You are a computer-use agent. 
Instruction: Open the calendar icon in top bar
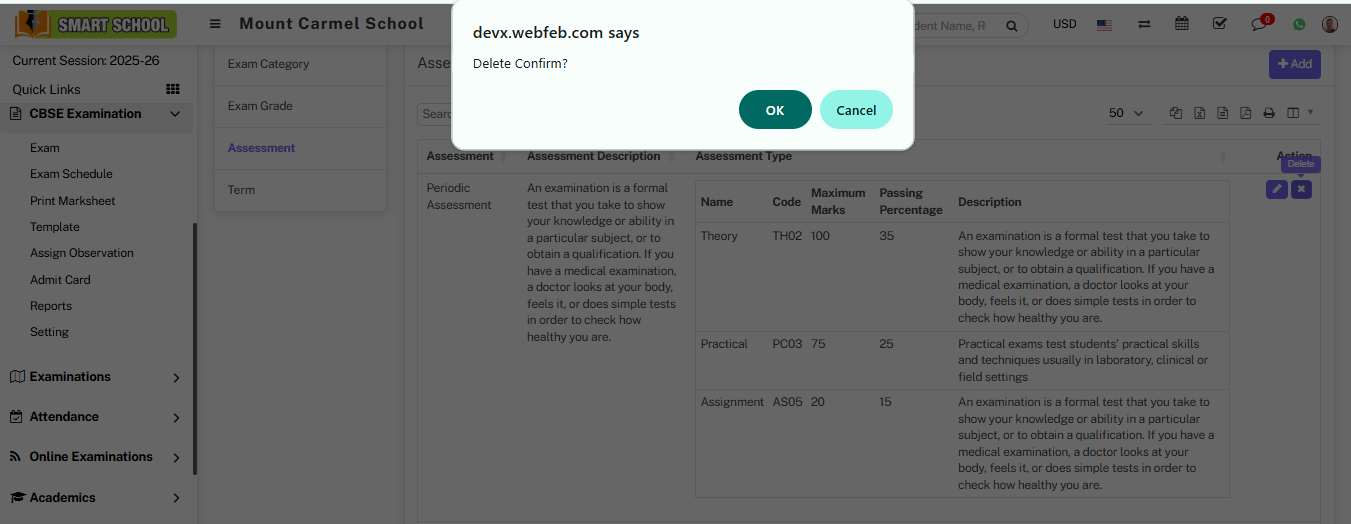1182,24
